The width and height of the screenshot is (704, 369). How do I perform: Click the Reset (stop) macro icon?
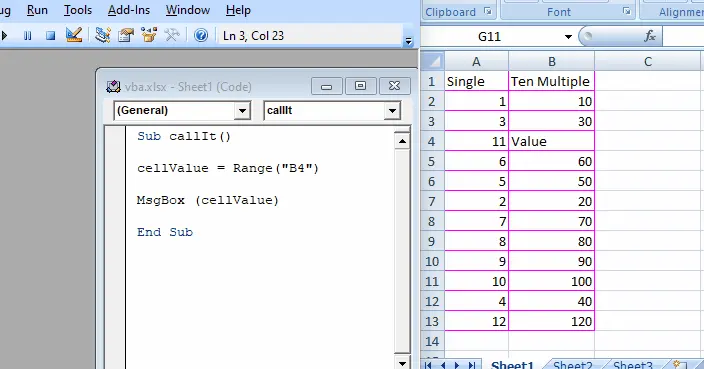tap(50, 35)
